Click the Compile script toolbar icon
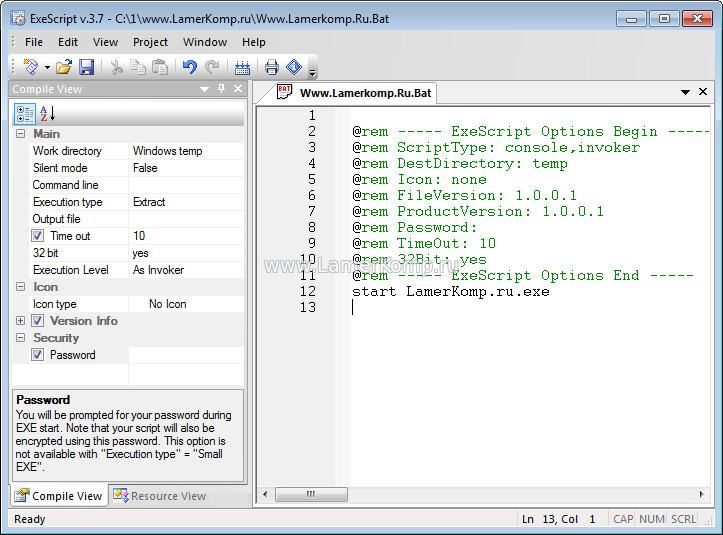Screen dimensions: 723x535 (x=242, y=67)
